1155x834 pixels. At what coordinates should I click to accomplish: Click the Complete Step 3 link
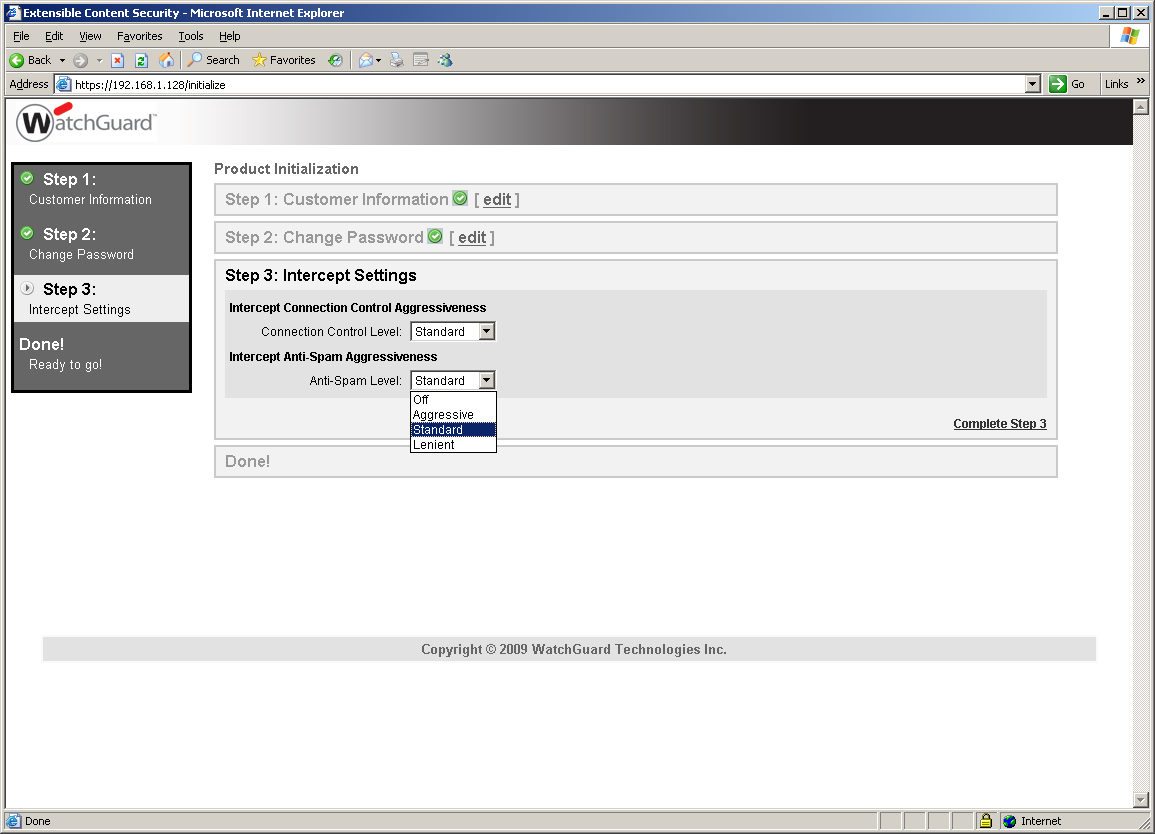click(x=1000, y=424)
